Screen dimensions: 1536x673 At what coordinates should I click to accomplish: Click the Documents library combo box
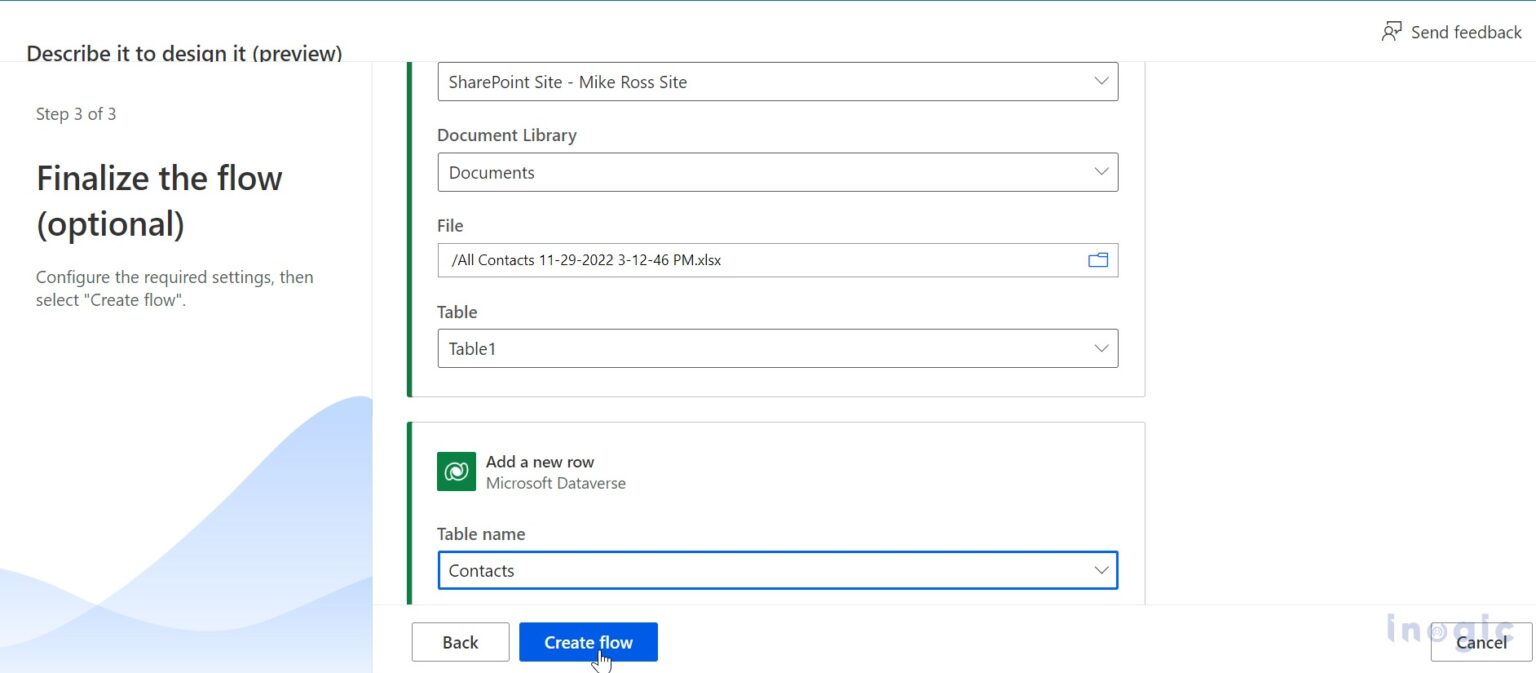[760, 172]
